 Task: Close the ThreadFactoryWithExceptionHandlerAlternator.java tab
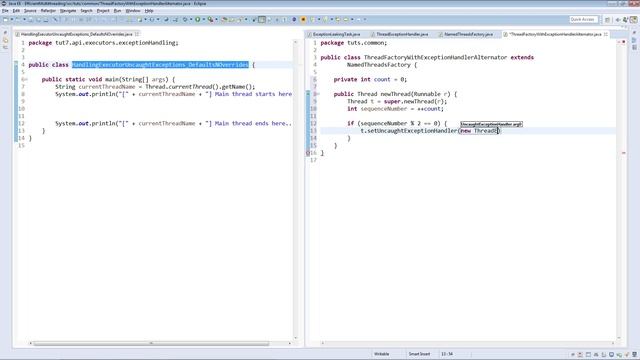pyautogui.click(x=606, y=34)
